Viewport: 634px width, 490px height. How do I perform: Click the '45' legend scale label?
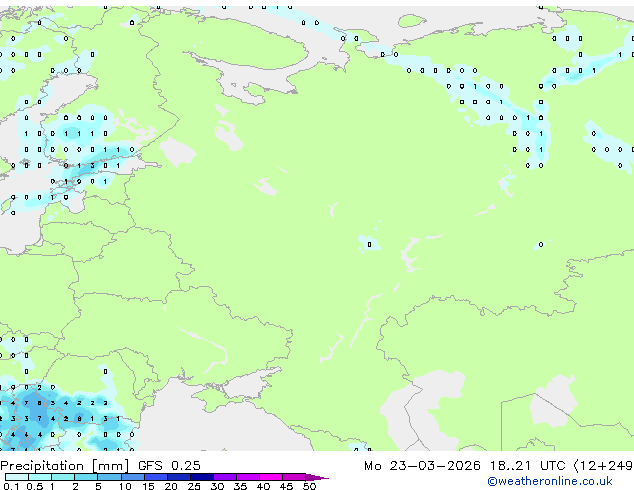tap(286, 486)
